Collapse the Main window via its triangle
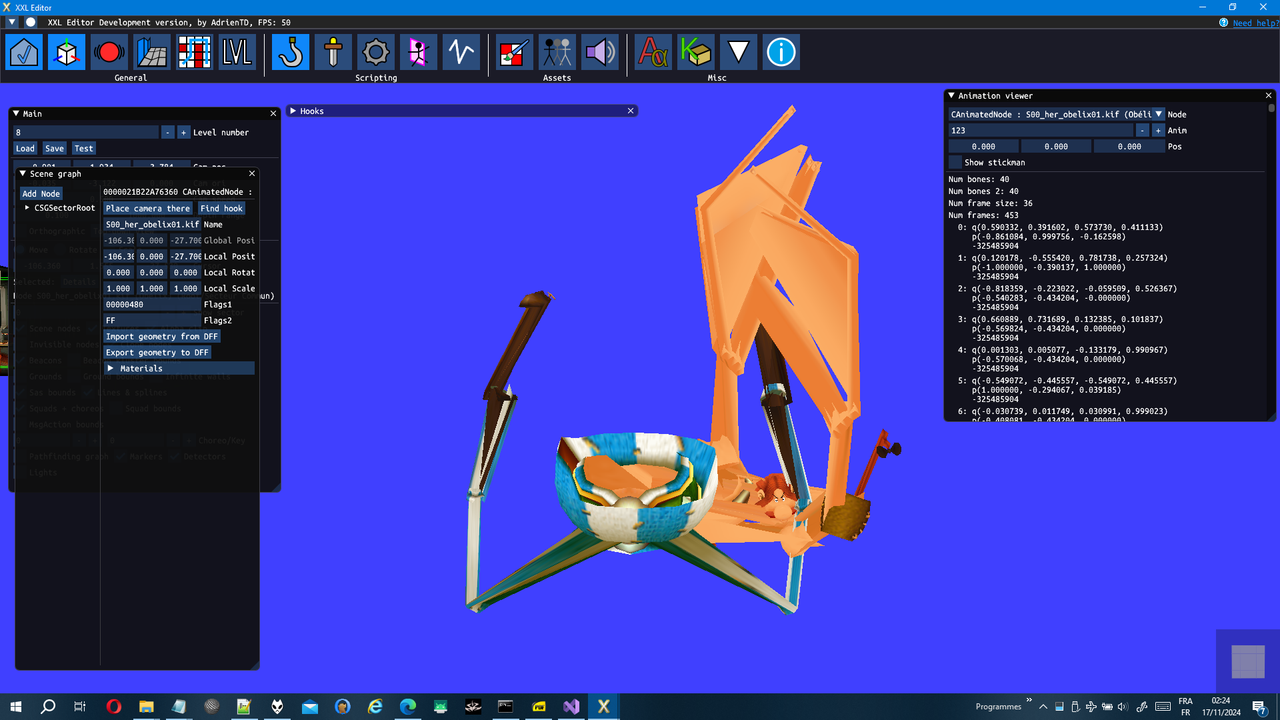 tap(16, 114)
